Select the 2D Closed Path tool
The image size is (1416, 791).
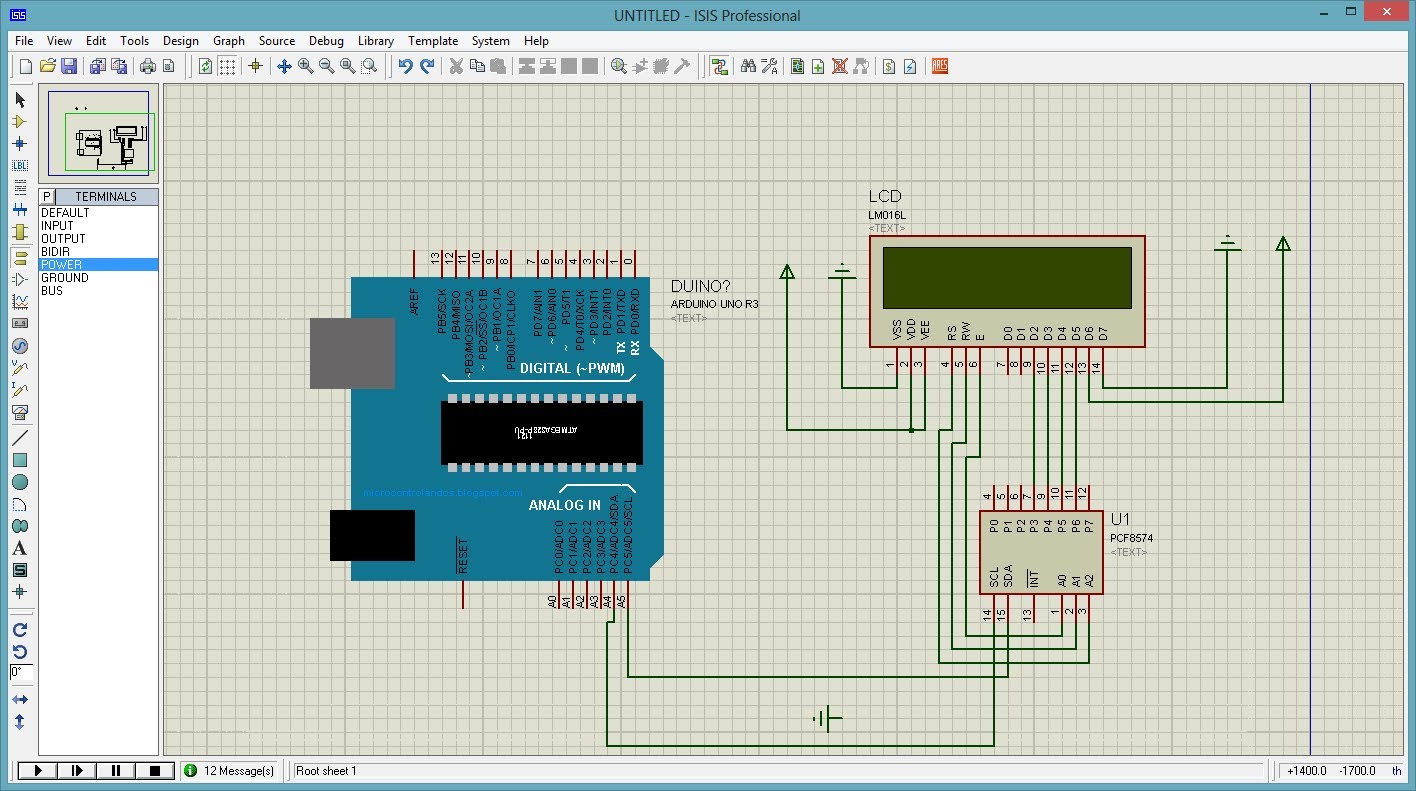coord(19,526)
